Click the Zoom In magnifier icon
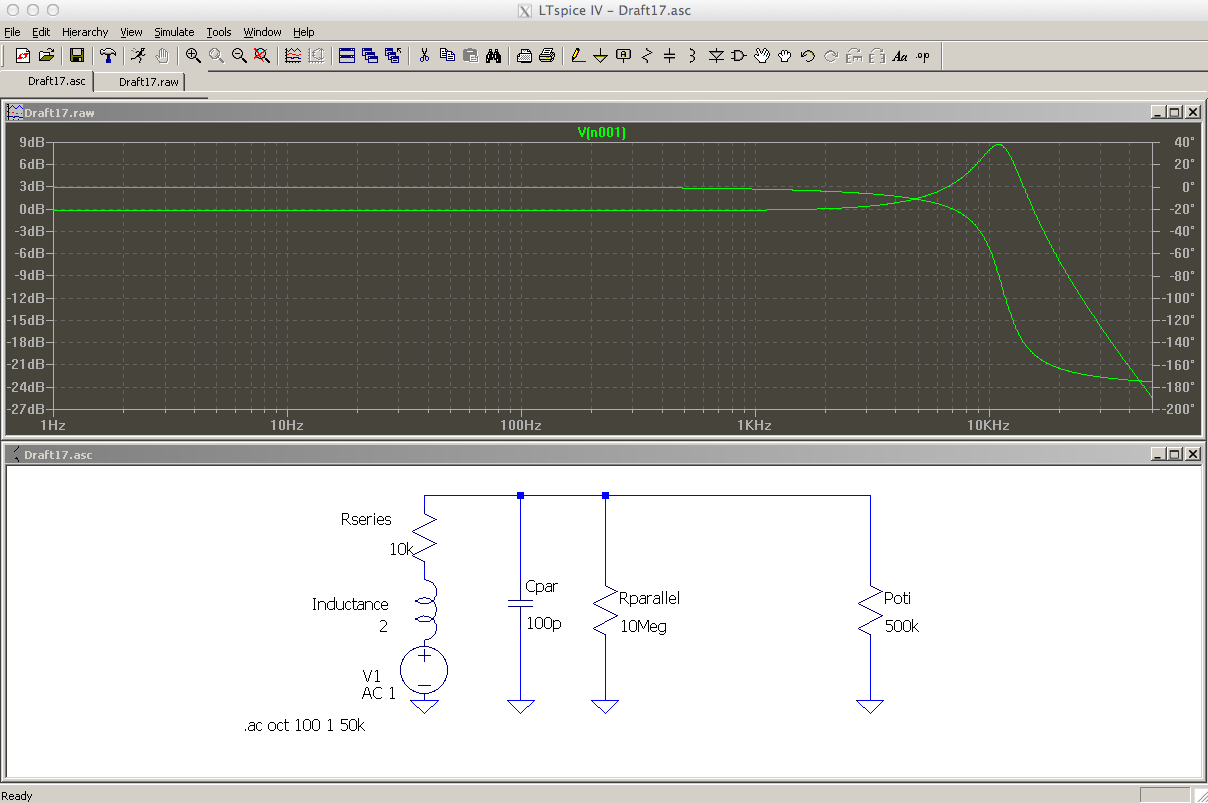The image size is (1208, 803). click(x=192, y=56)
